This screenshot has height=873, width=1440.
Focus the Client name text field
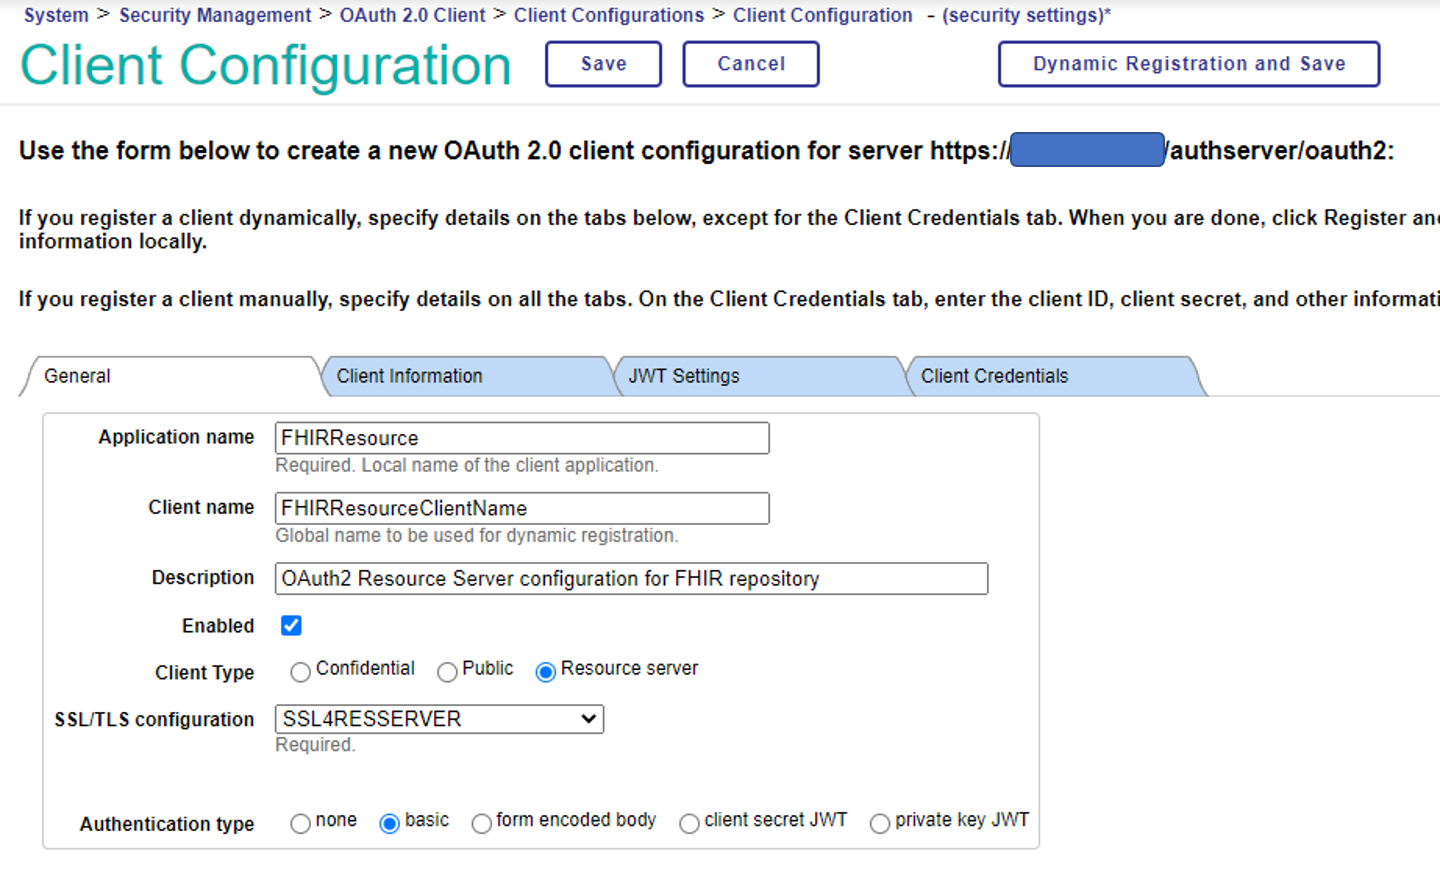521,508
